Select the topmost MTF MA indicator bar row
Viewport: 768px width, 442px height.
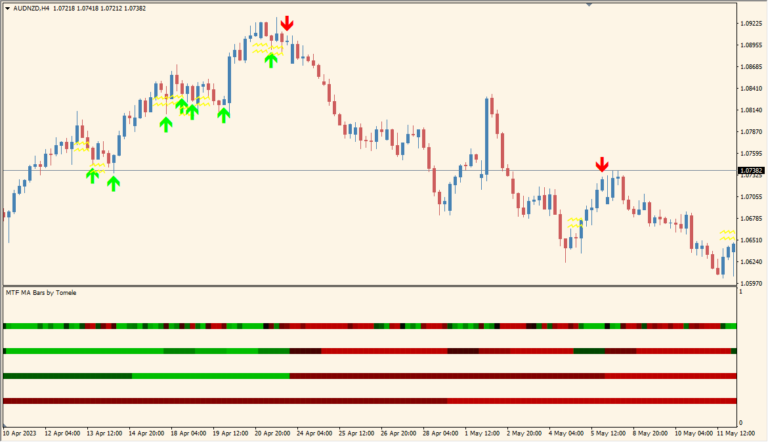point(368,326)
